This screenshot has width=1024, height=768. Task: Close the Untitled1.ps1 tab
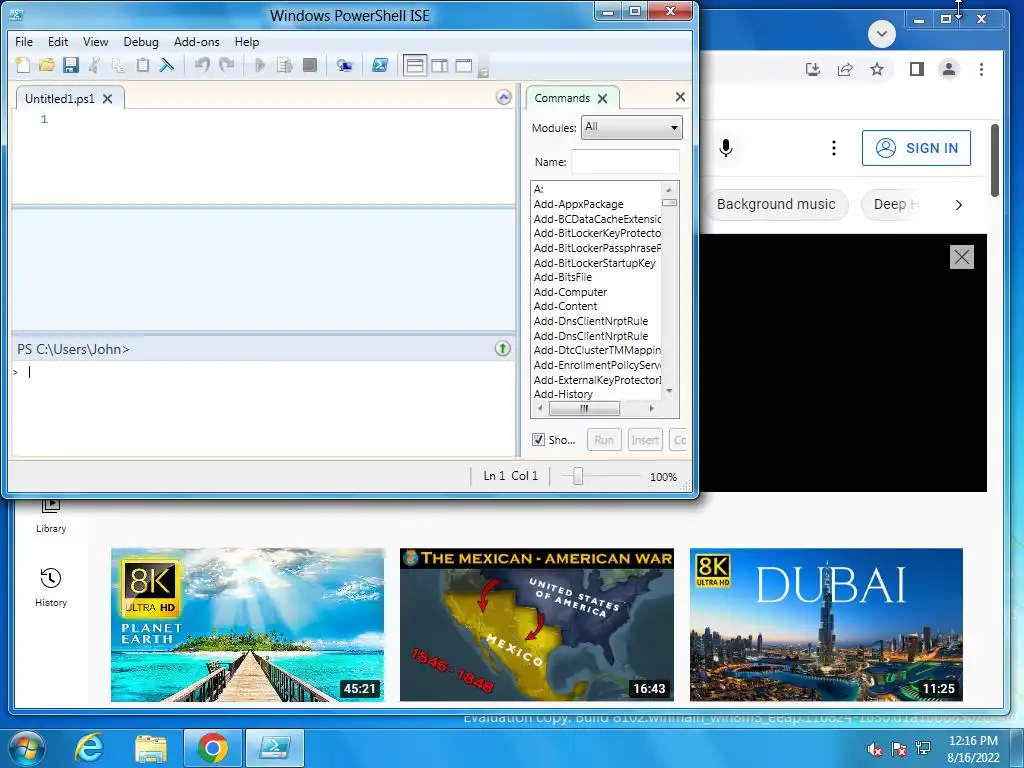(108, 99)
